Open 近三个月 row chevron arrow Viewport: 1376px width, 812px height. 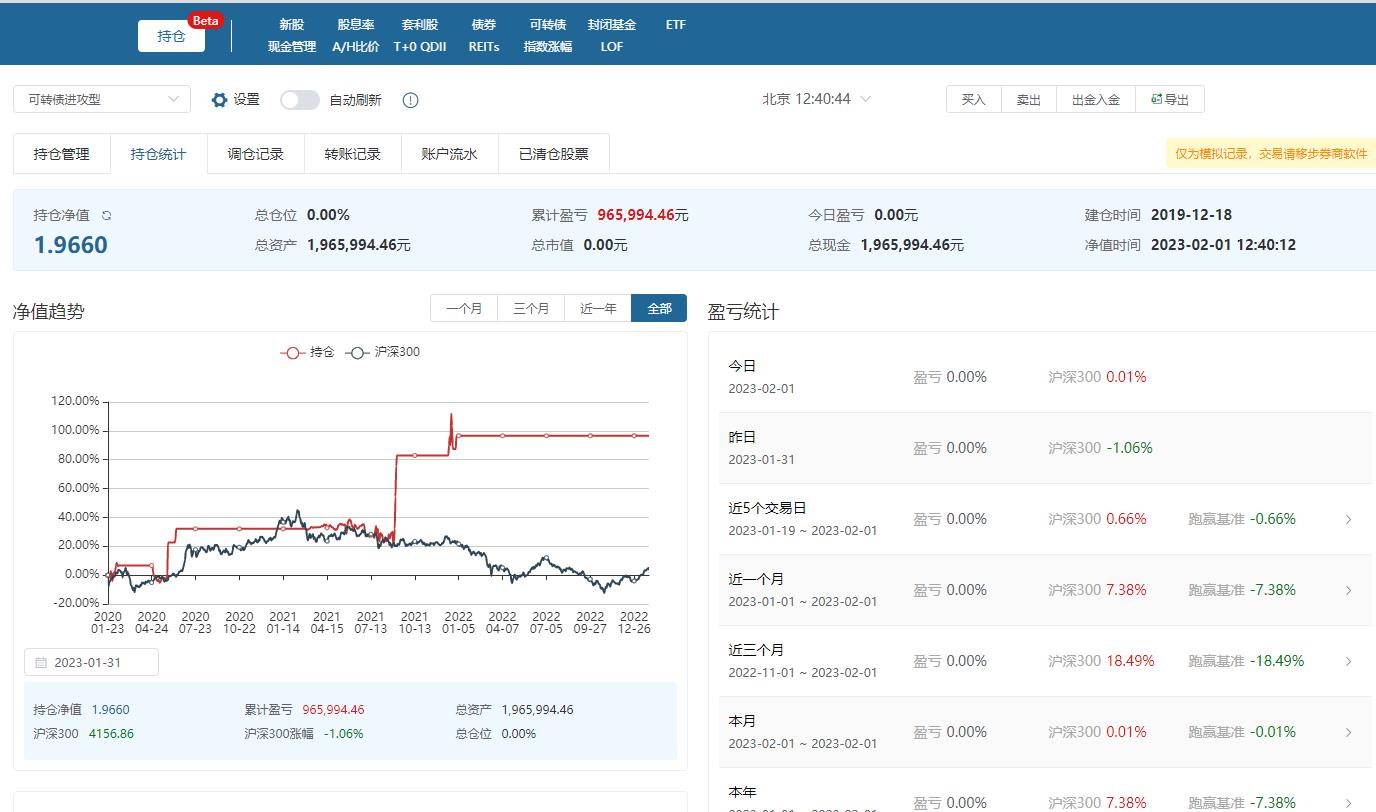[1348, 661]
